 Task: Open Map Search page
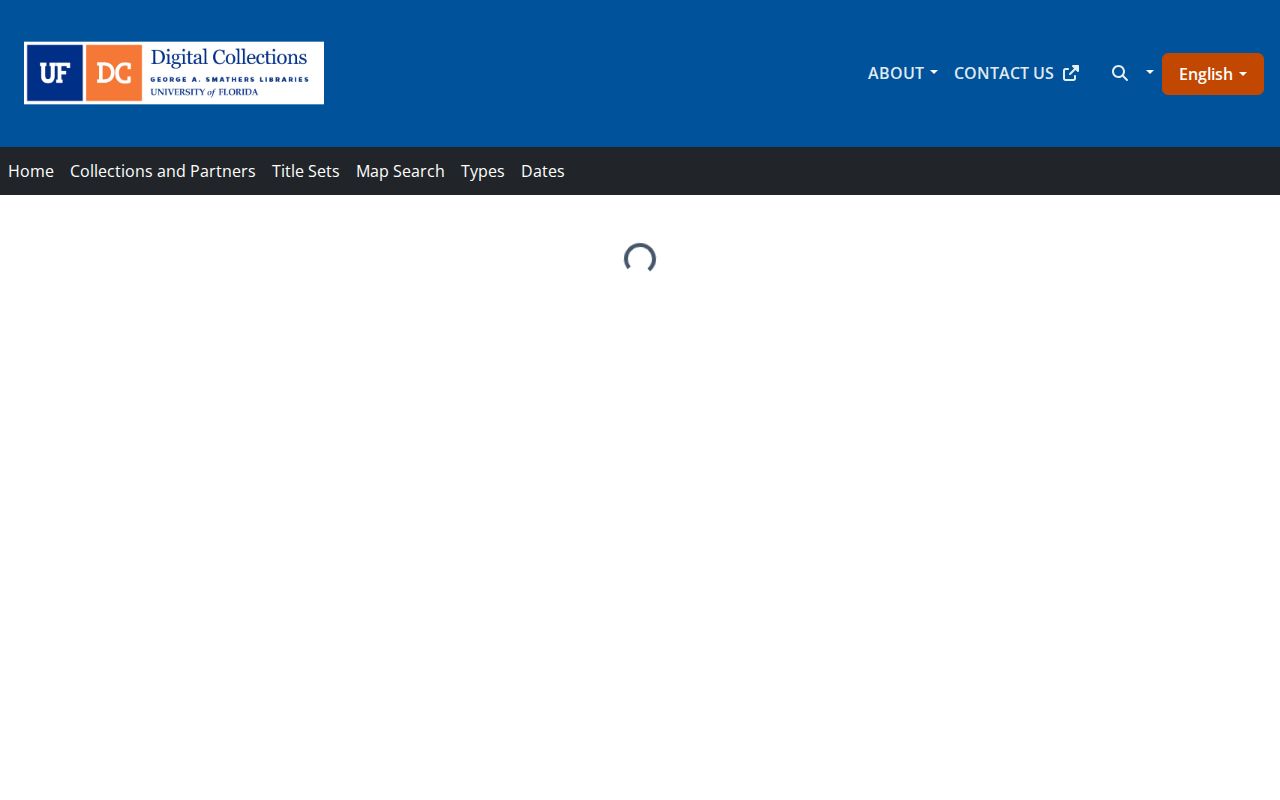pyautogui.click(x=400, y=171)
